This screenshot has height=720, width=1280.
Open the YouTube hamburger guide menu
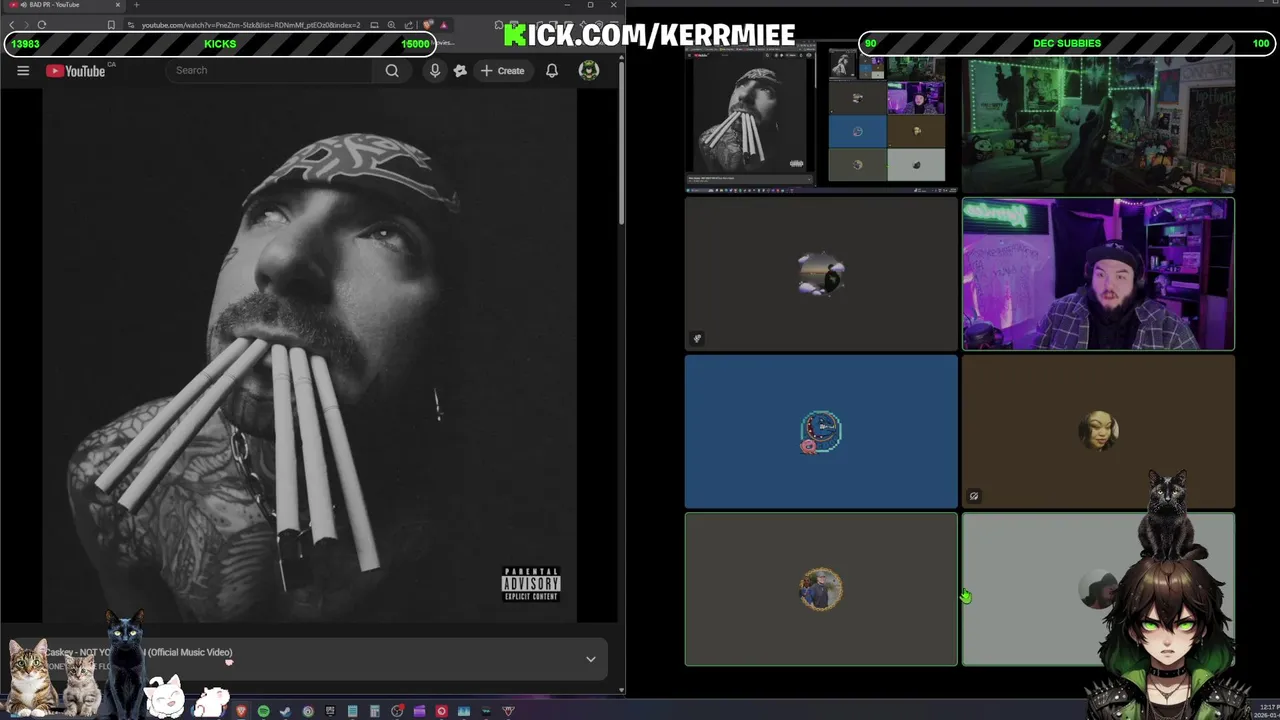(23, 70)
